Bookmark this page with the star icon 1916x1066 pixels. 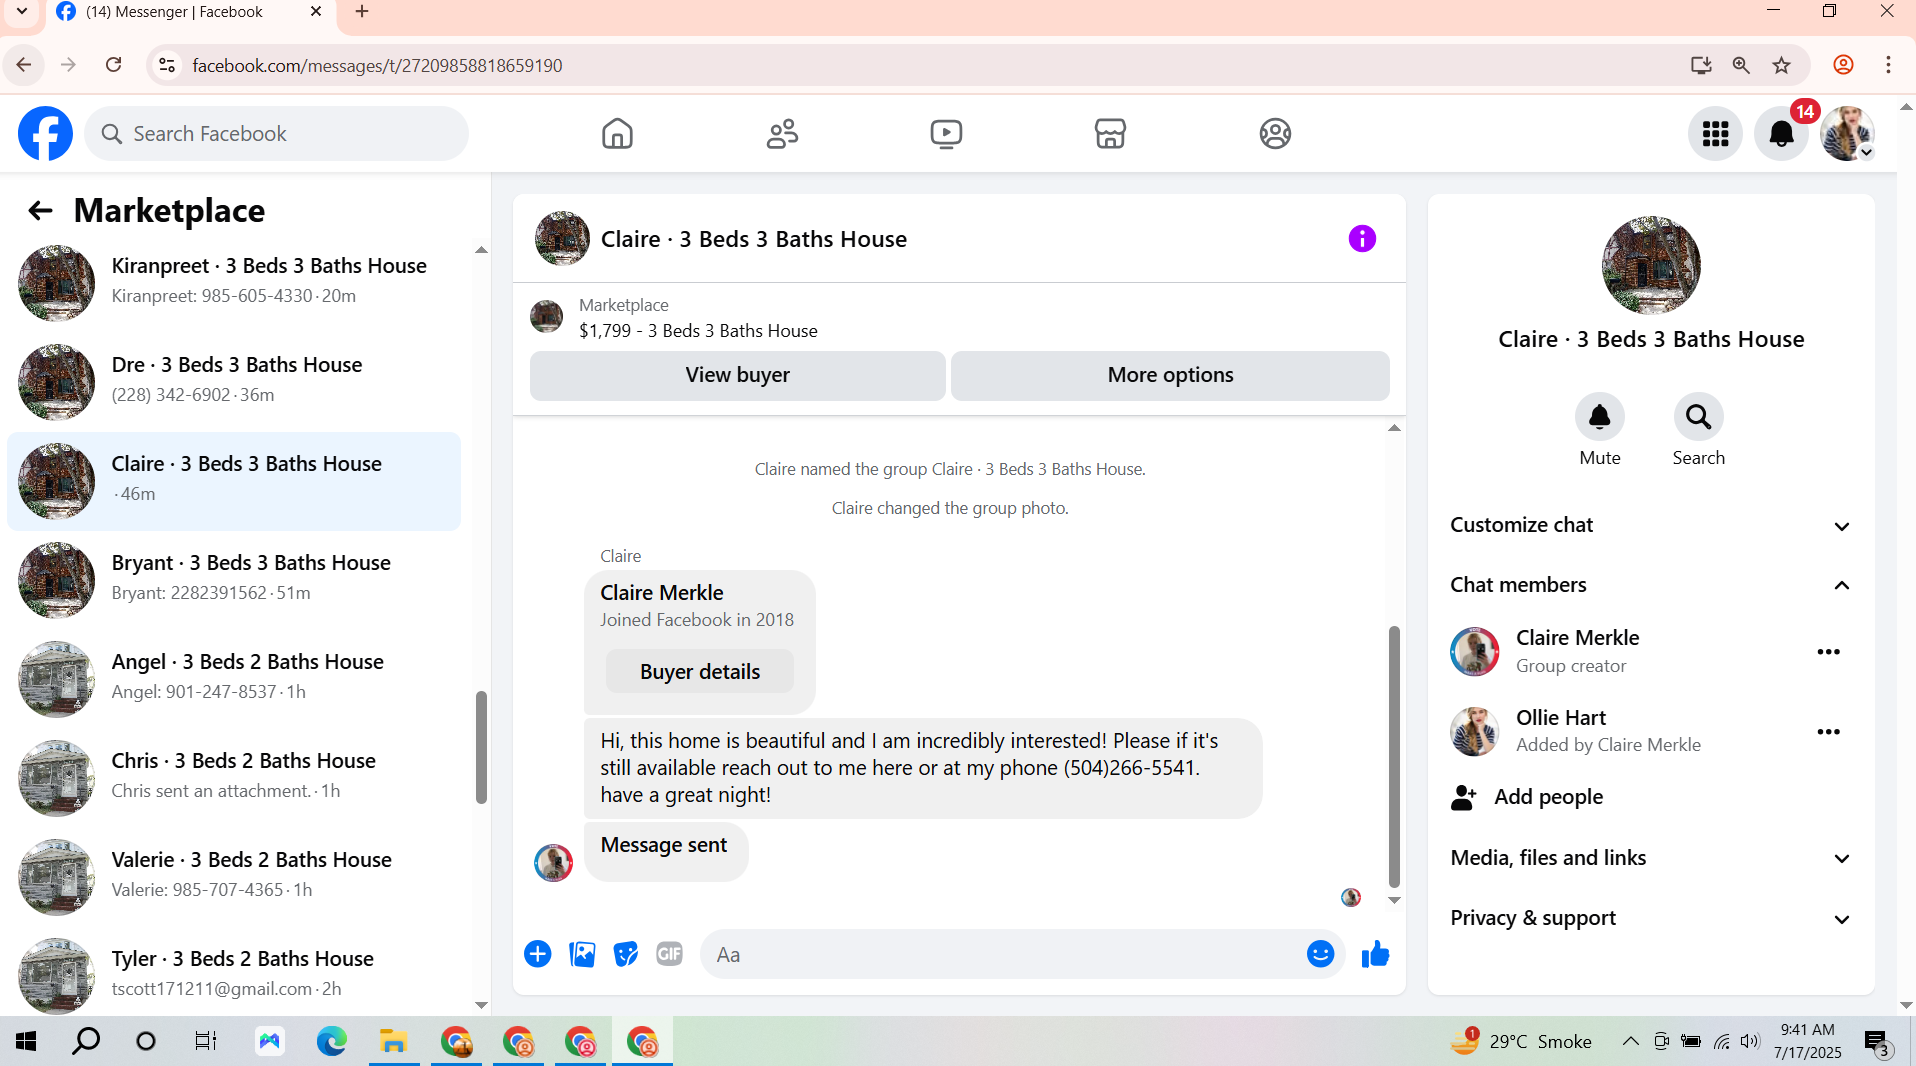tap(1782, 65)
